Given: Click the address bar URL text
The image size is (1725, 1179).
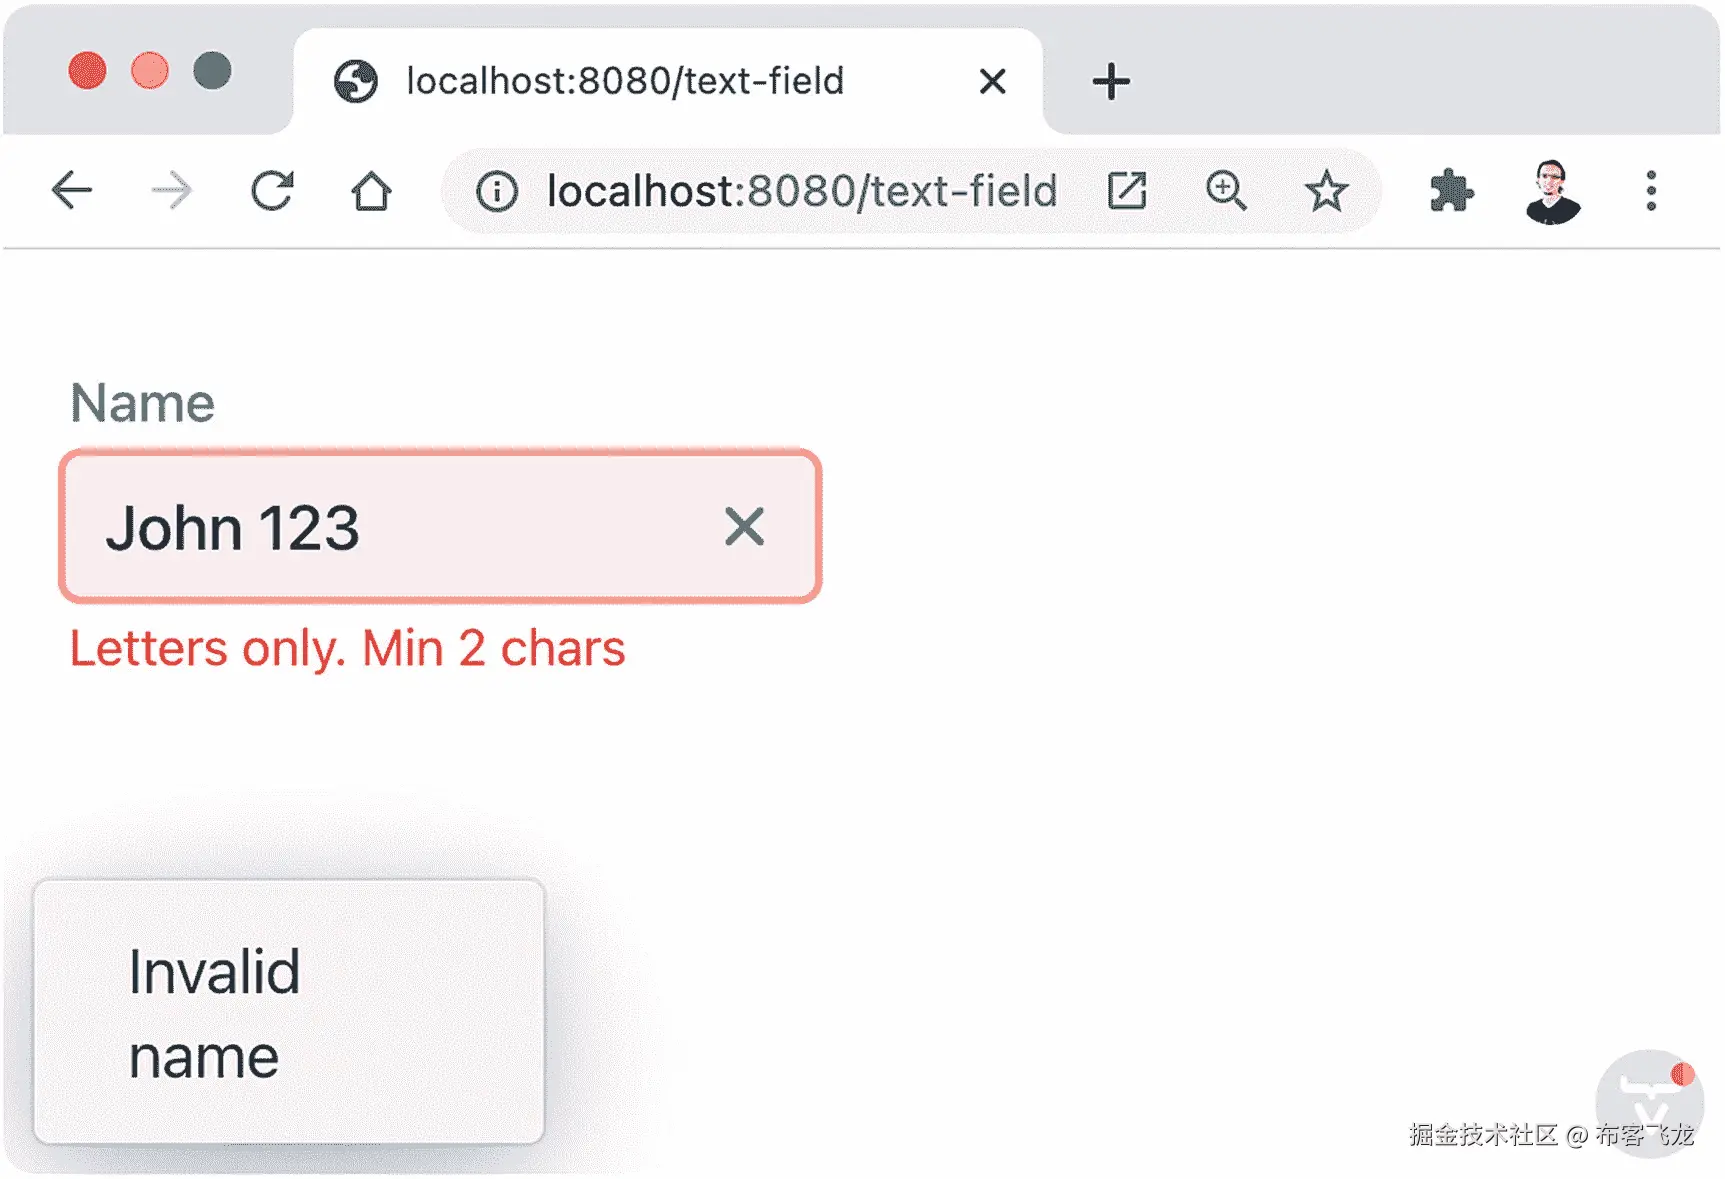Looking at the screenshot, I should coord(802,191).
